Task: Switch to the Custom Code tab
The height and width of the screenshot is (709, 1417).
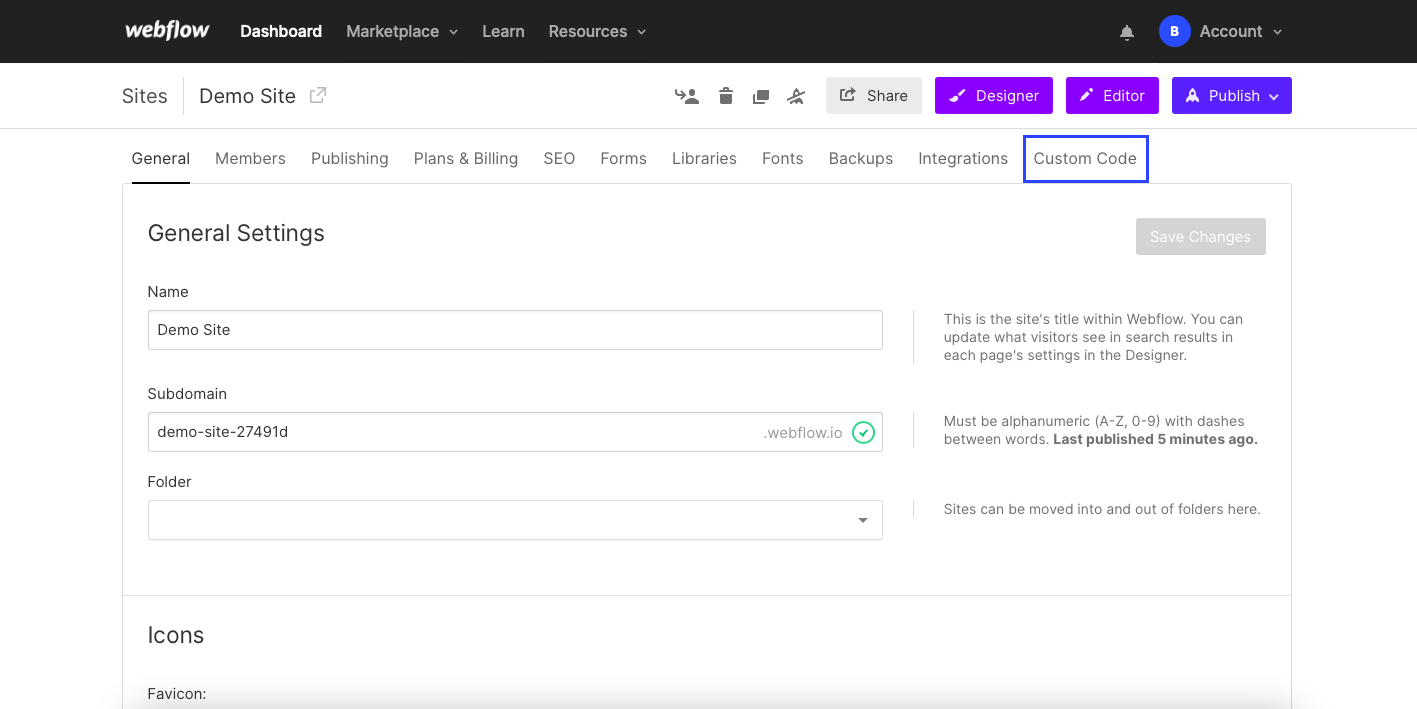Action: click(1085, 158)
